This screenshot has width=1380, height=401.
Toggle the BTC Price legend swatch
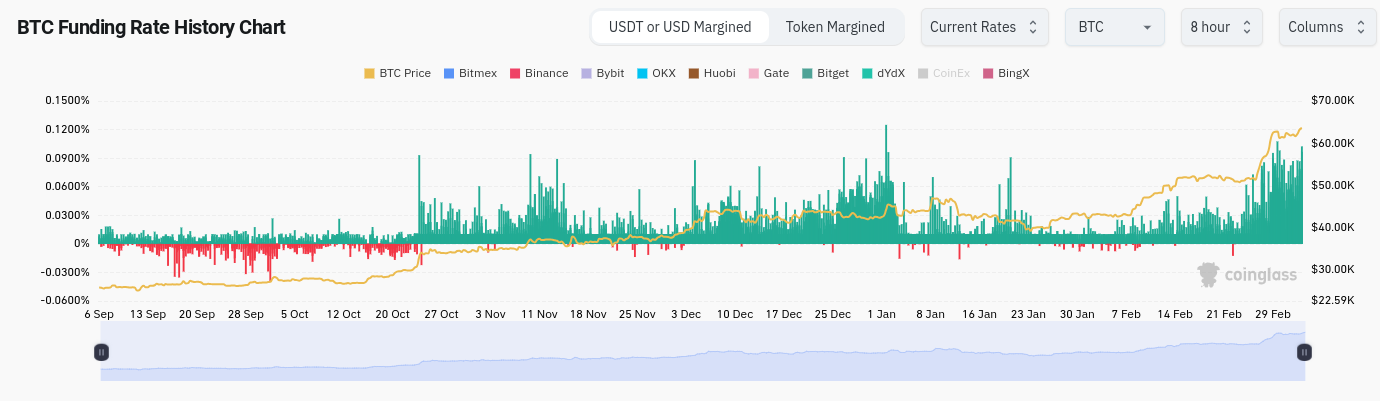coord(370,73)
